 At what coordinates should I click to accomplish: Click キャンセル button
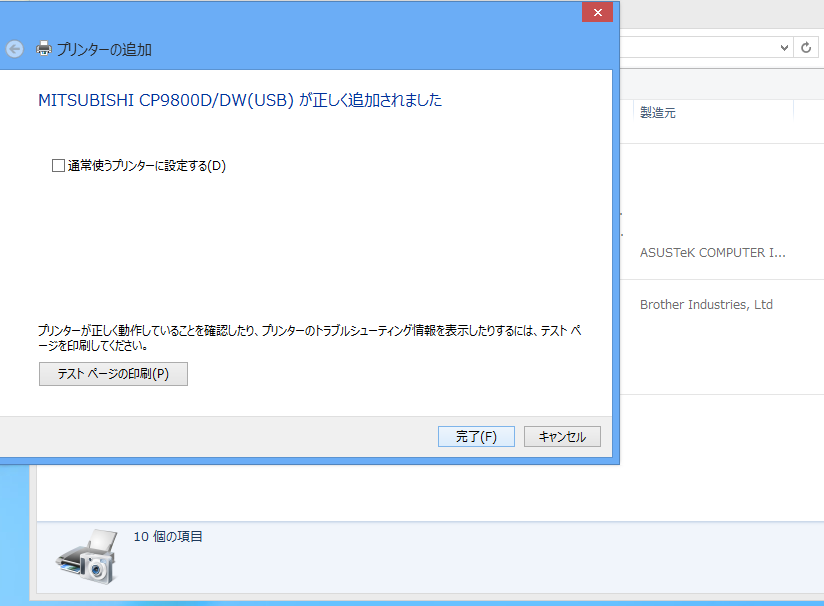(562, 436)
